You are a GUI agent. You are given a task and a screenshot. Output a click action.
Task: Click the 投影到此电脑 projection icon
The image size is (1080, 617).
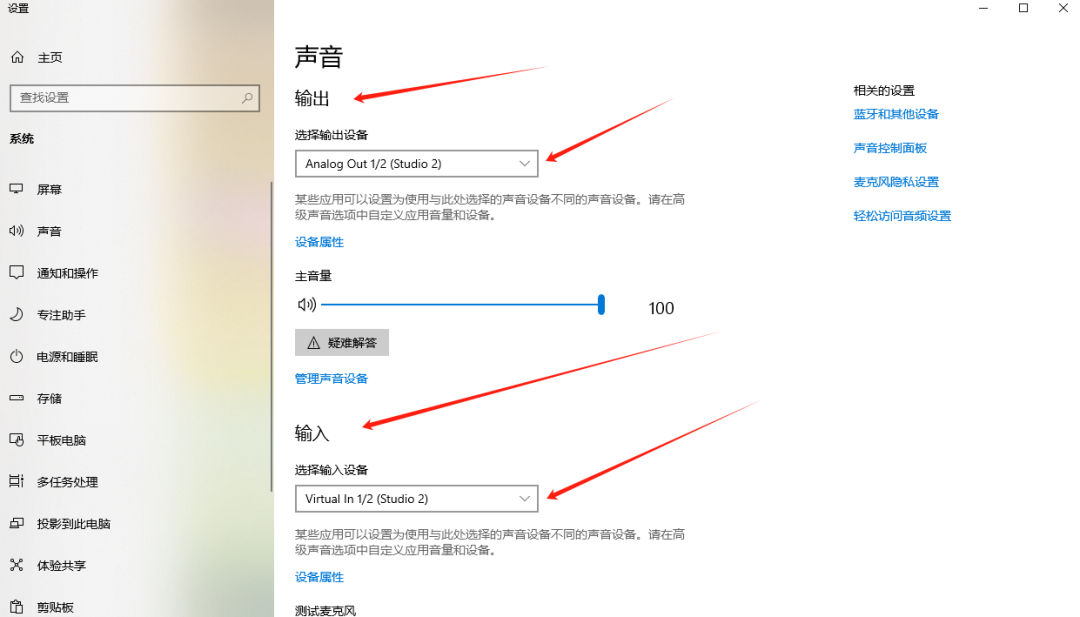click(17, 523)
